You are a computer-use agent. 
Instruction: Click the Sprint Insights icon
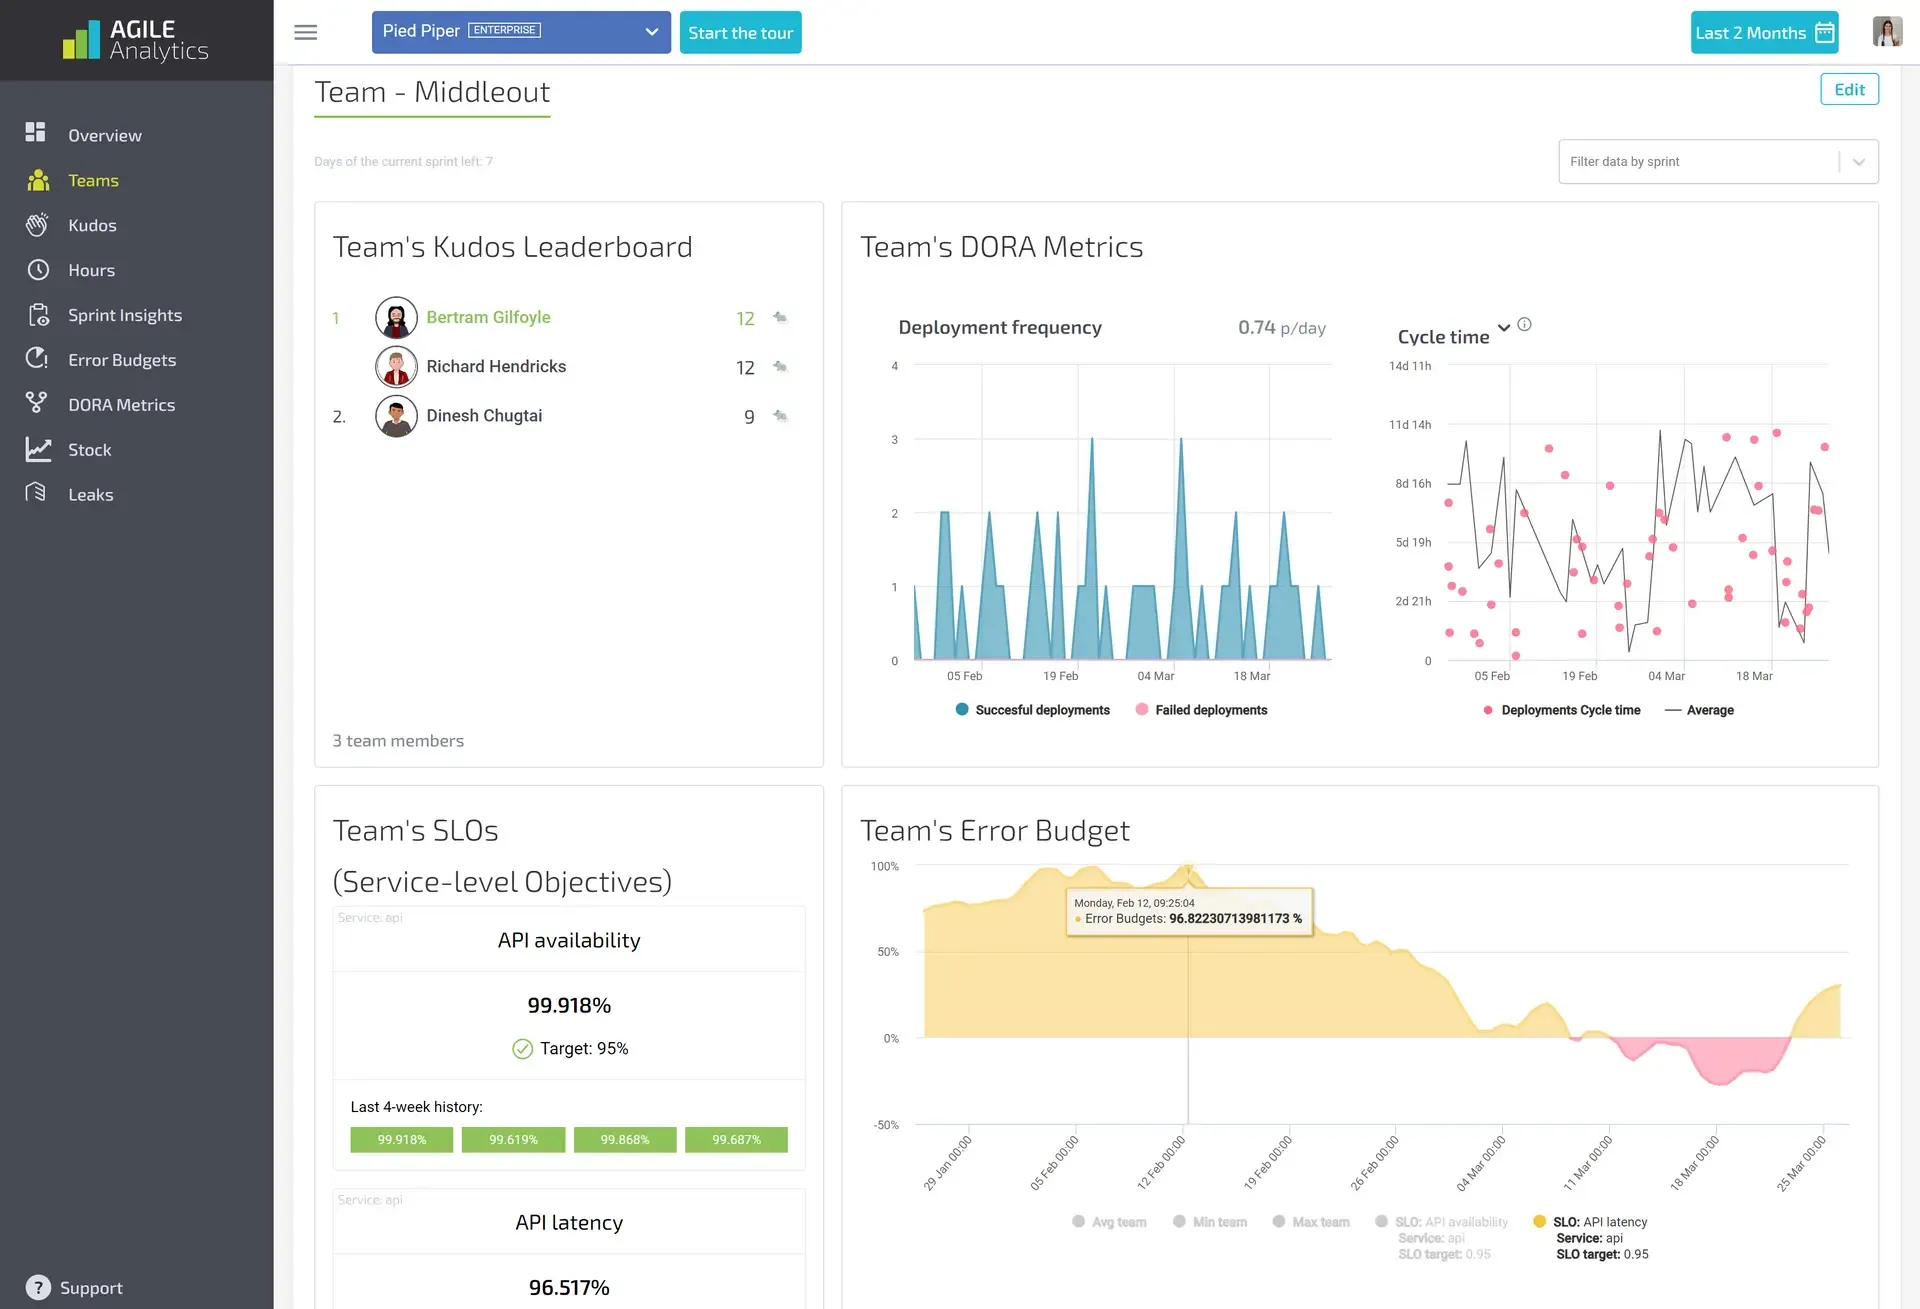36,314
